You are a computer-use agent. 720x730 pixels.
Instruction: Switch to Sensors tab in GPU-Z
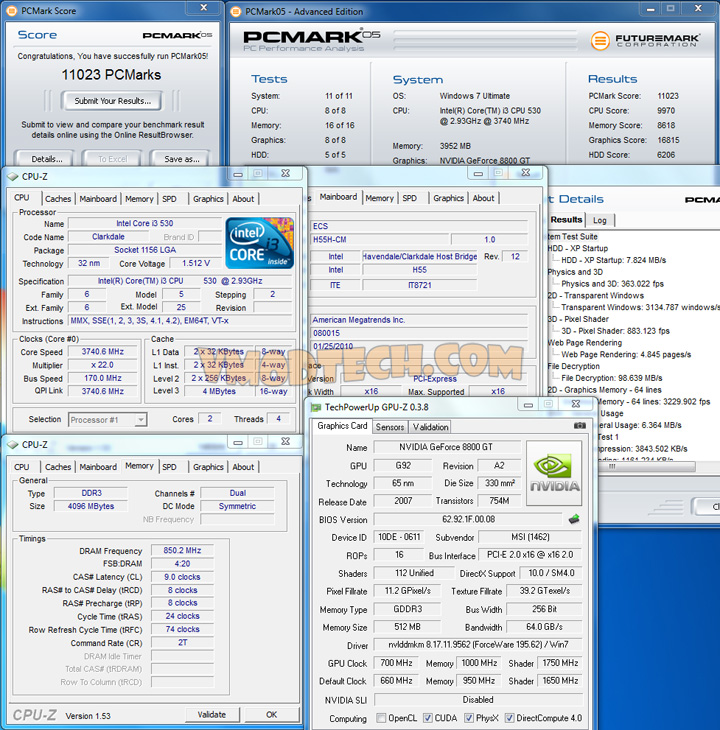pyautogui.click(x=390, y=427)
